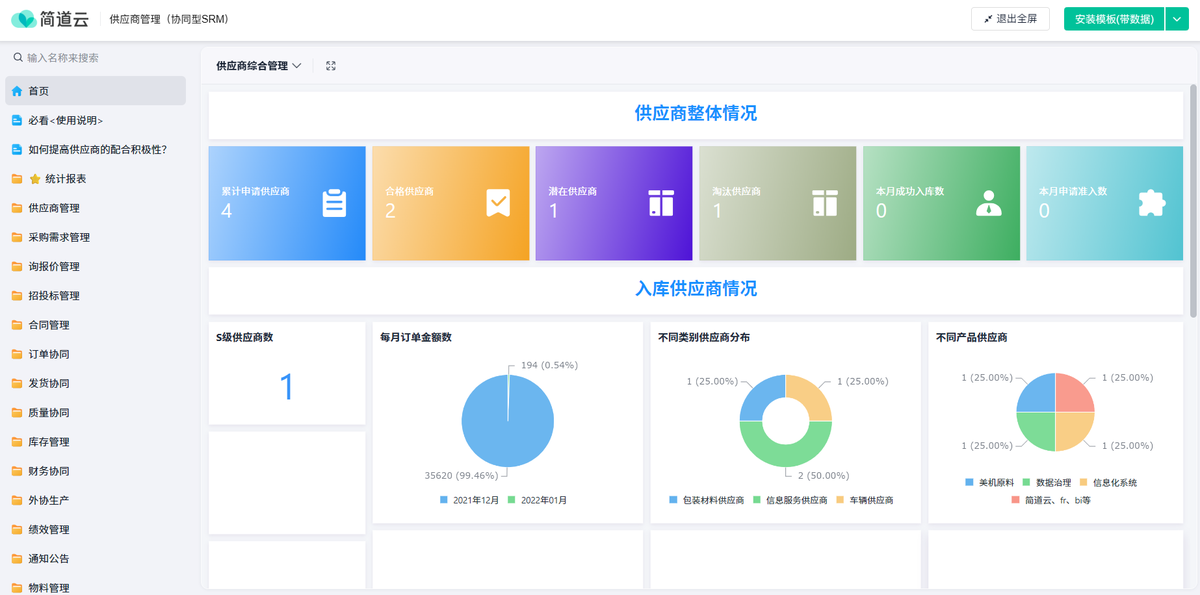The height and width of the screenshot is (595, 1200).
Task: Click 安装模板(带数据) button
Action: [1113, 19]
